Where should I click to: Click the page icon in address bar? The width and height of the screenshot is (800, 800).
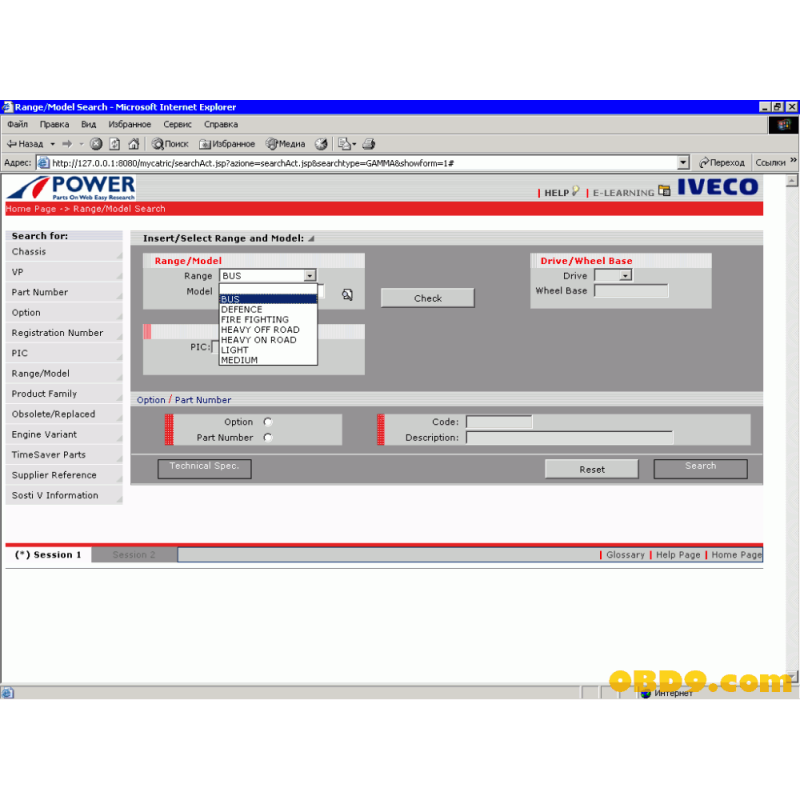pyautogui.click(x=44, y=163)
